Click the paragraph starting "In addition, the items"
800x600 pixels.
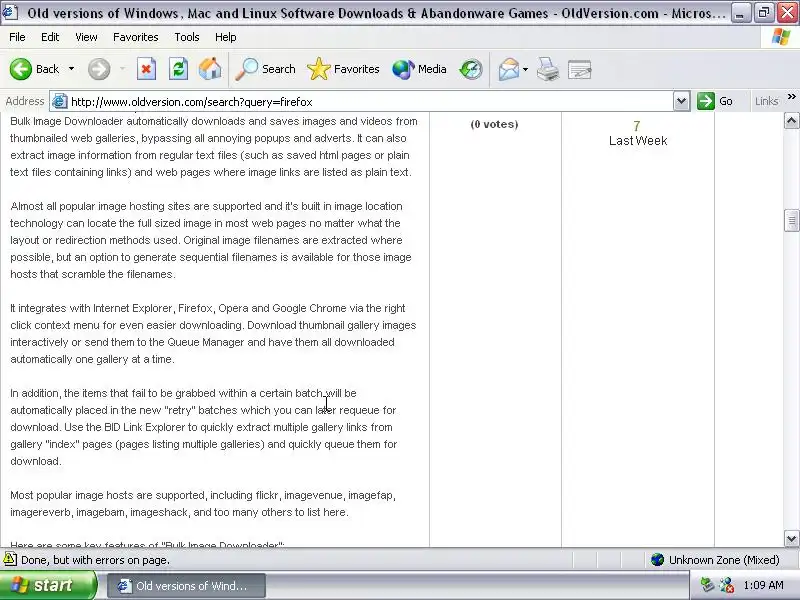(204, 427)
